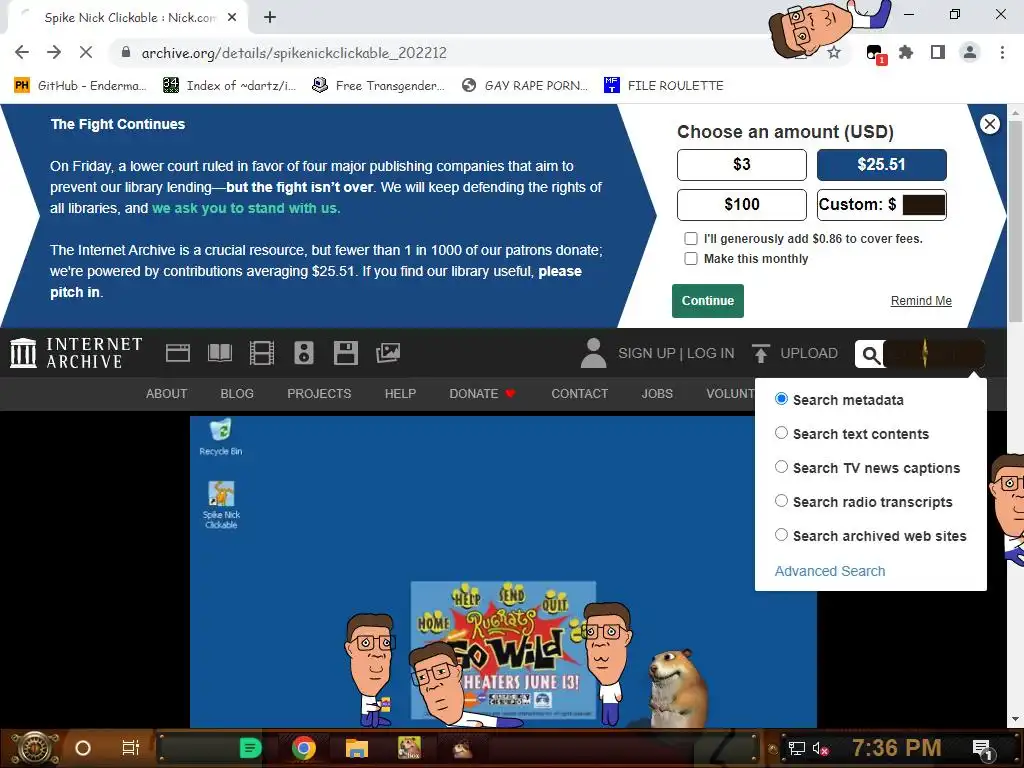Open the GitHub - Enderma... bookmark
This screenshot has width=1024, height=768.
pos(80,86)
